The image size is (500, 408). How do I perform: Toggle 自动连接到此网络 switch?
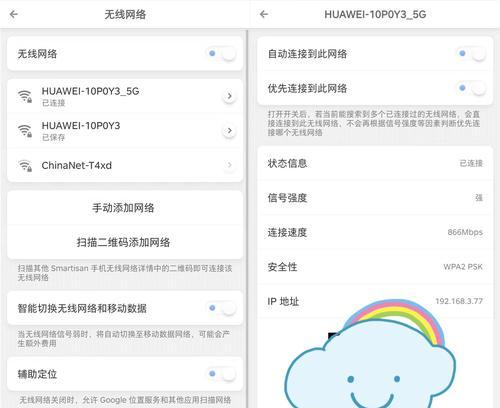[x=473, y=54]
